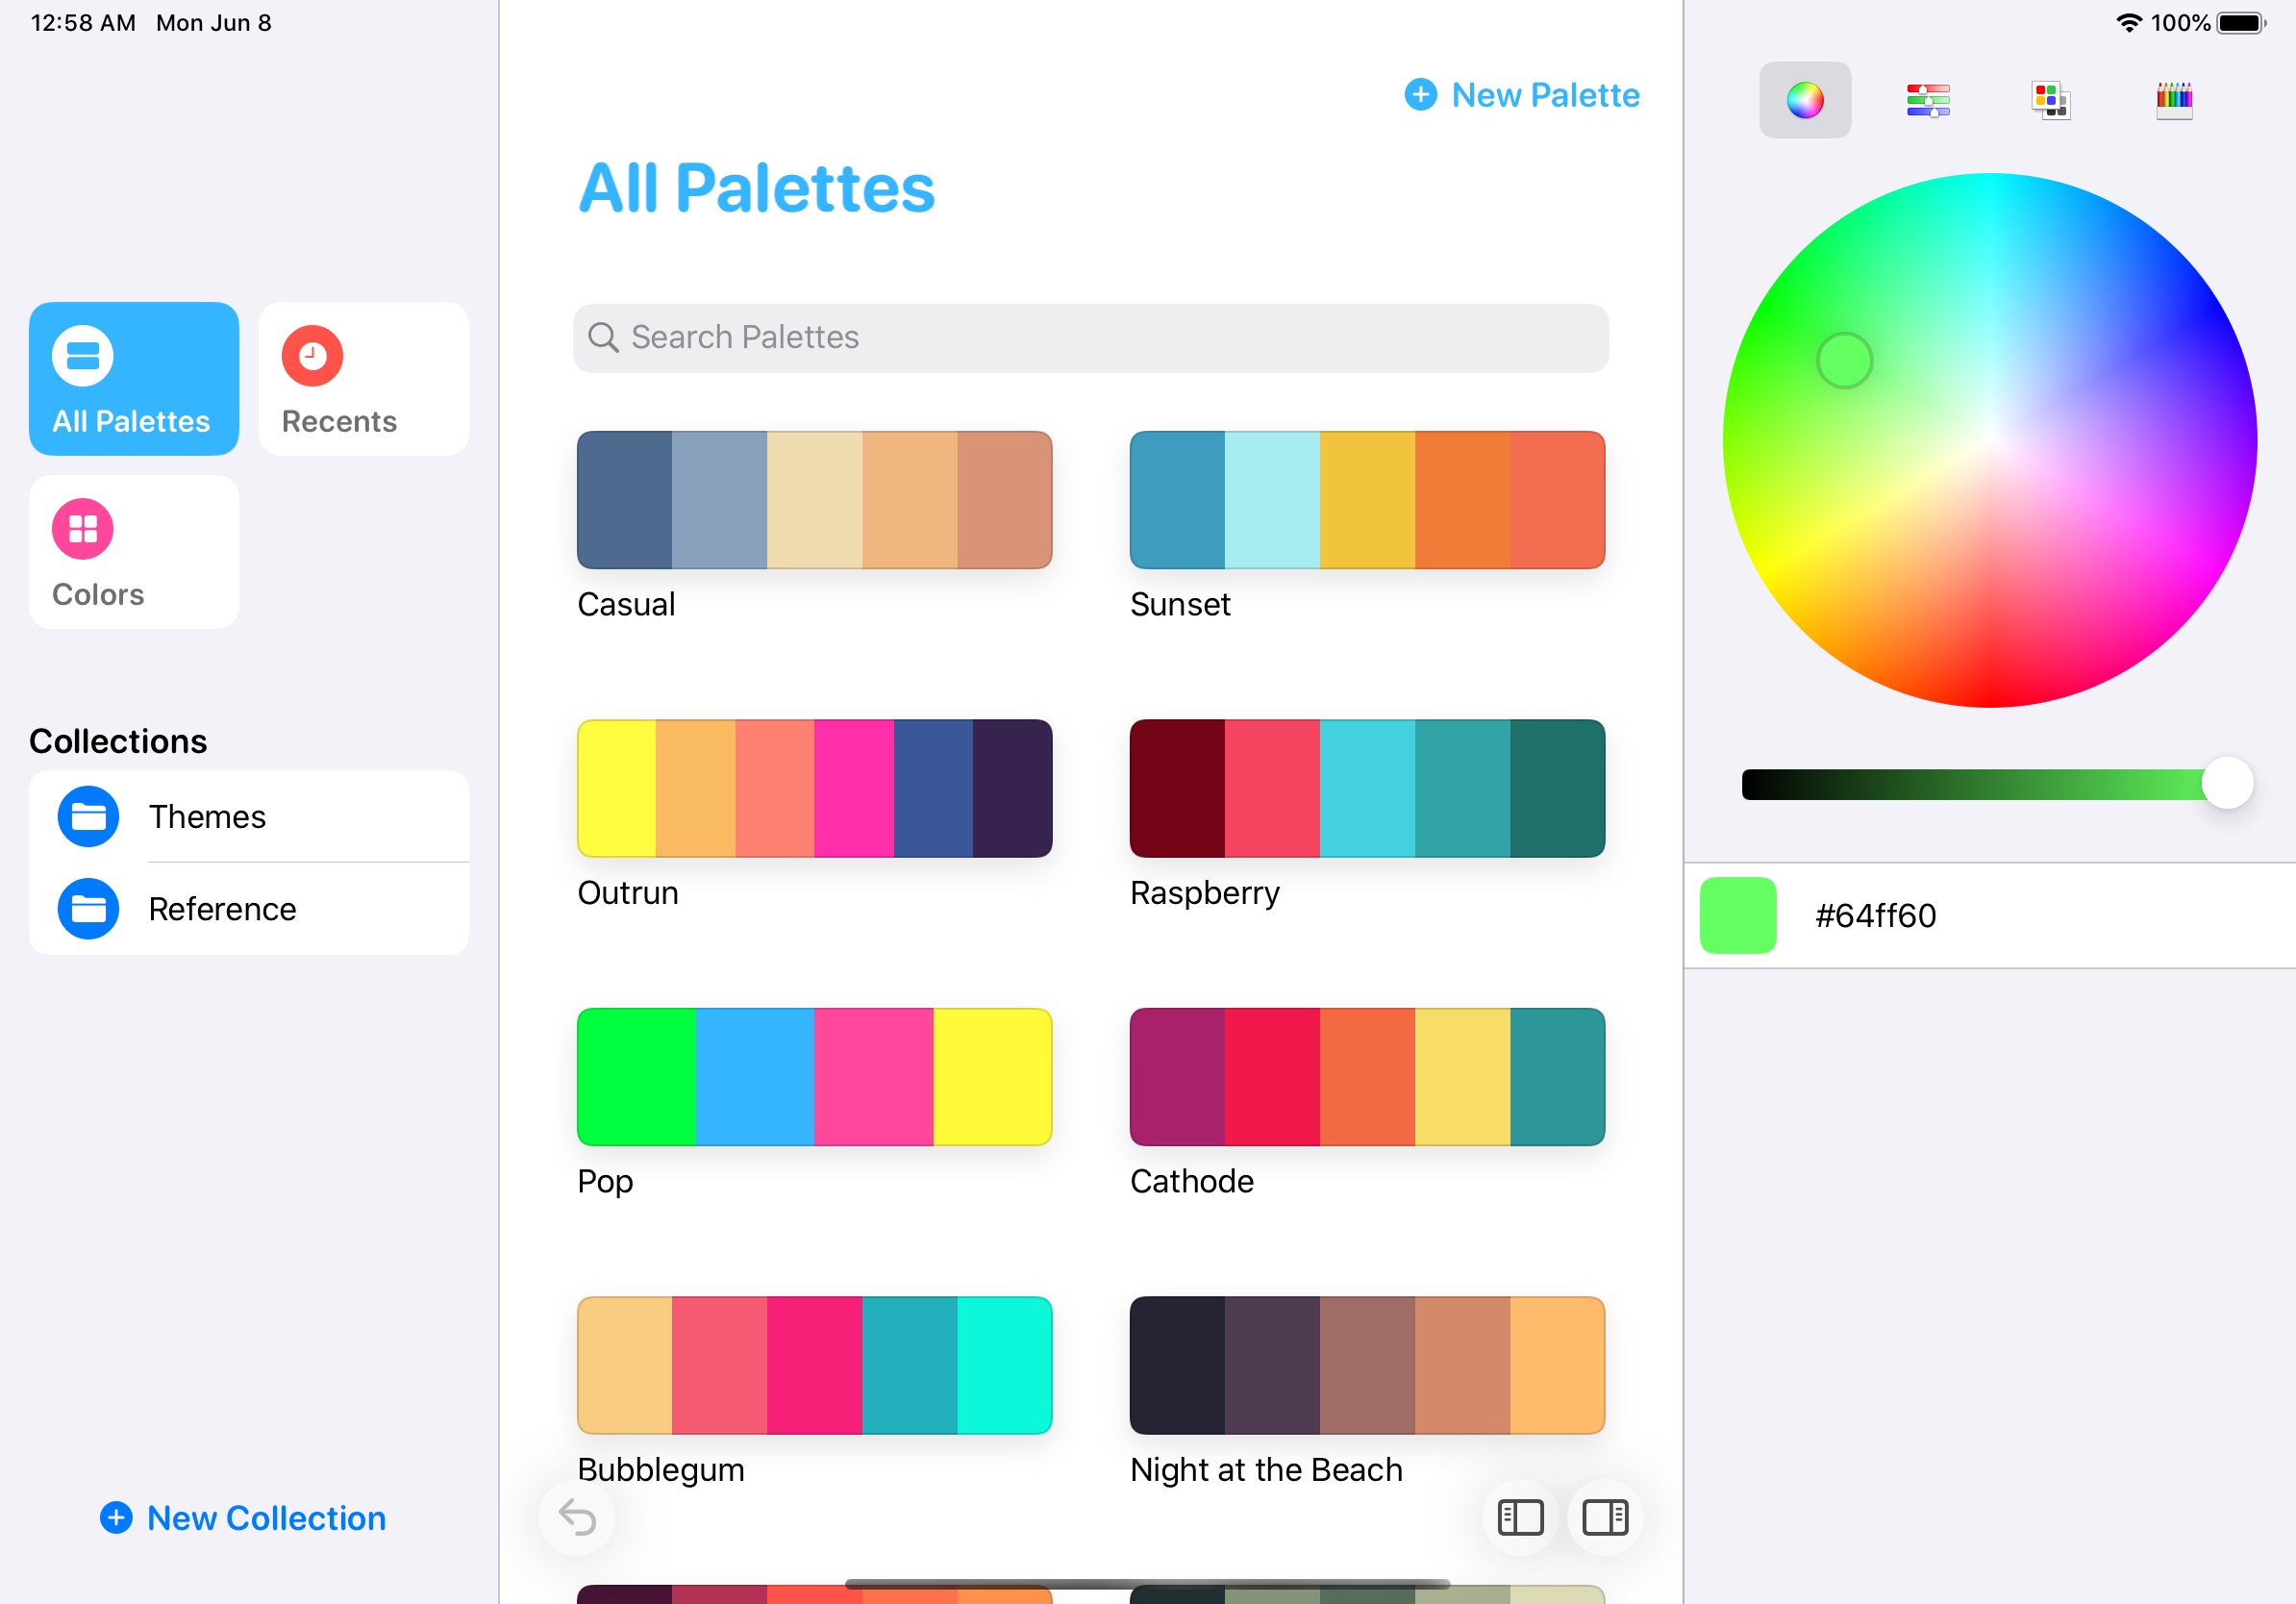Open the Themes collection

(249, 816)
